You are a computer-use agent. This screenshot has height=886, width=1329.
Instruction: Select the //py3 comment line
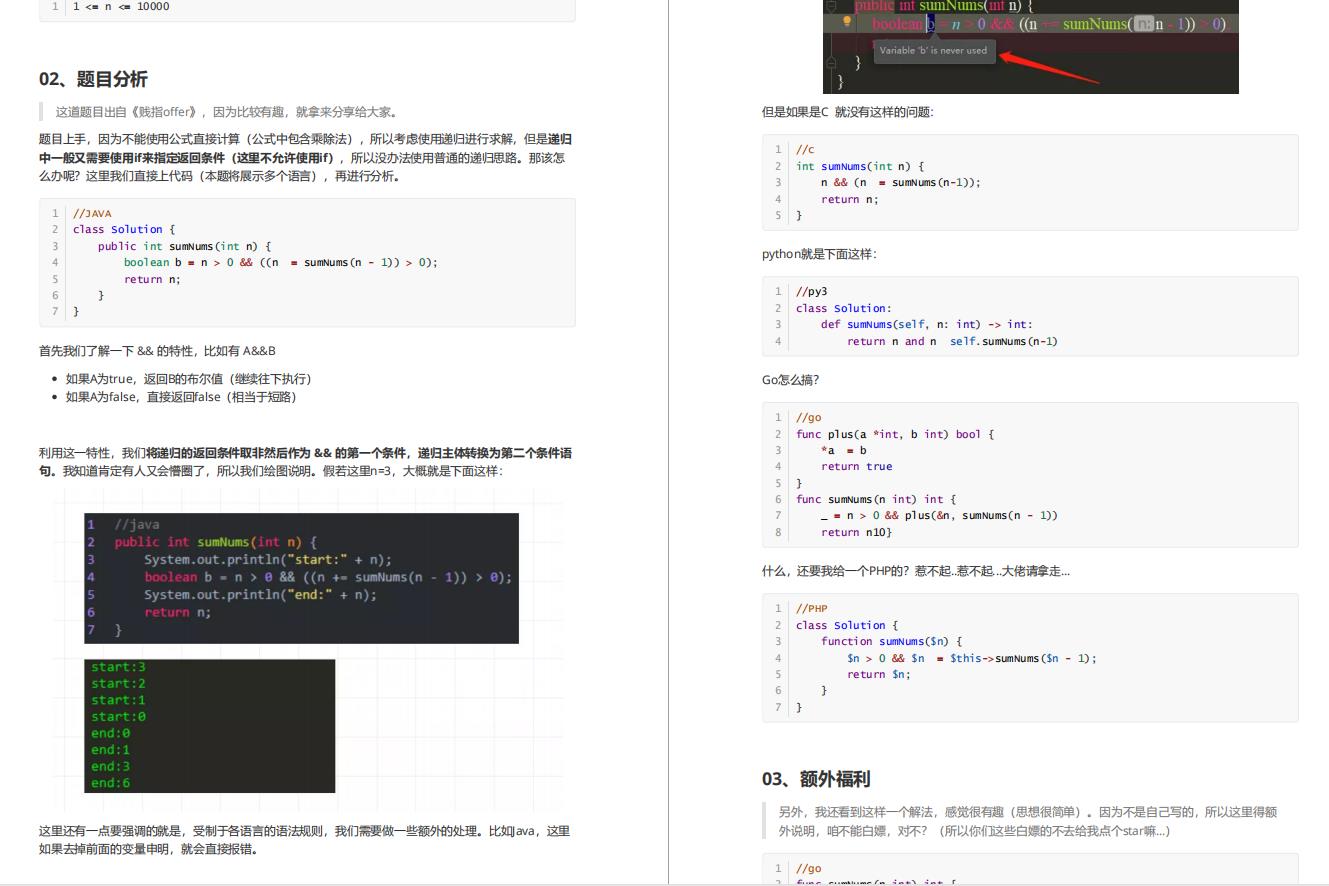812,292
